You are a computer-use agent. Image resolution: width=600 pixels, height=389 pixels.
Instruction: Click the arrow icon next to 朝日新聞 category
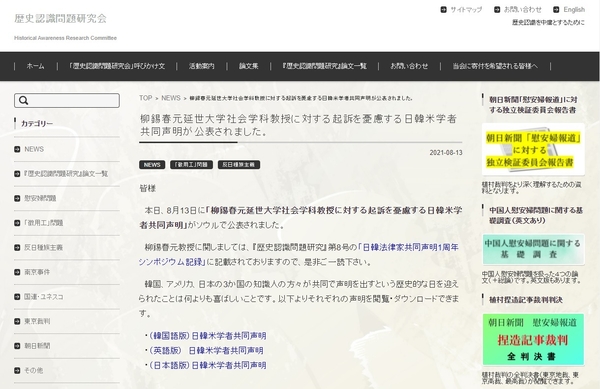(17, 346)
